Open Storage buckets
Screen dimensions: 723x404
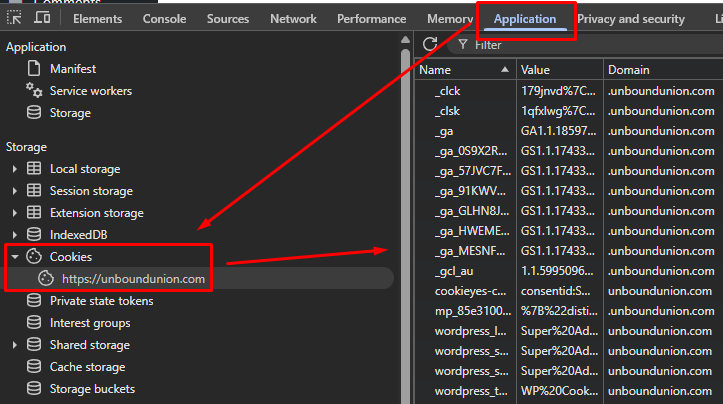coord(92,389)
